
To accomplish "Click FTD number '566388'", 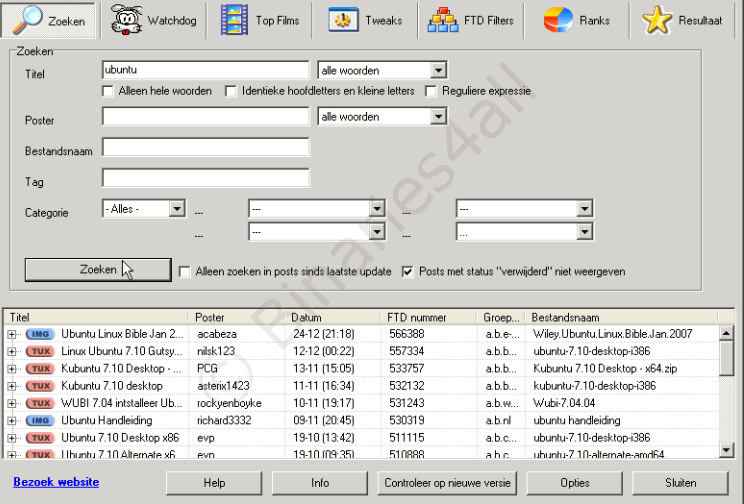I will pyautogui.click(x=407, y=334).
